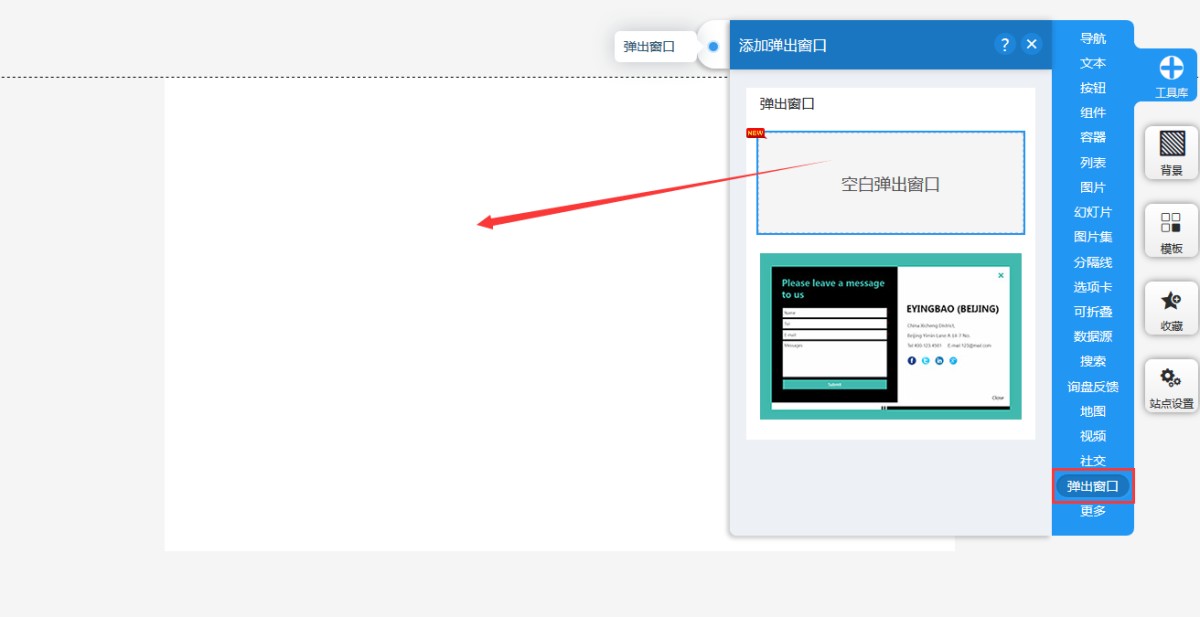Select the 可折叠 category
Viewport: 1200px width, 617px height.
[1093, 312]
